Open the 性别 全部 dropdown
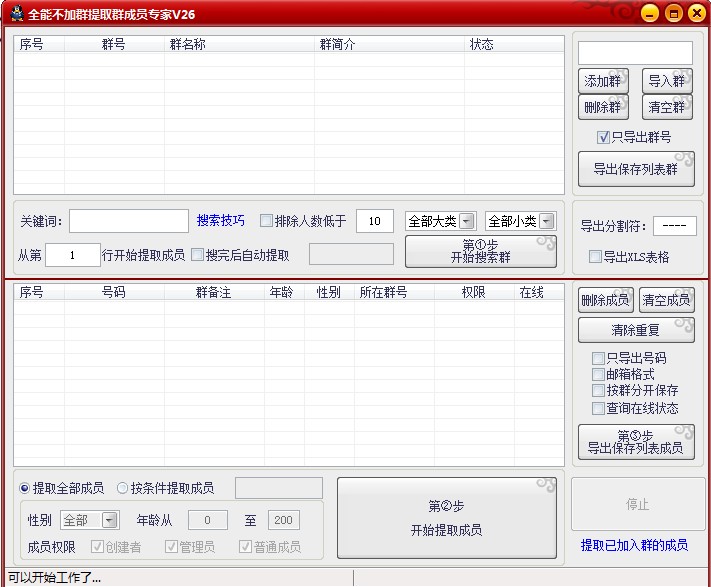Viewport: 711px width, 587px height. (x=89, y=520)
